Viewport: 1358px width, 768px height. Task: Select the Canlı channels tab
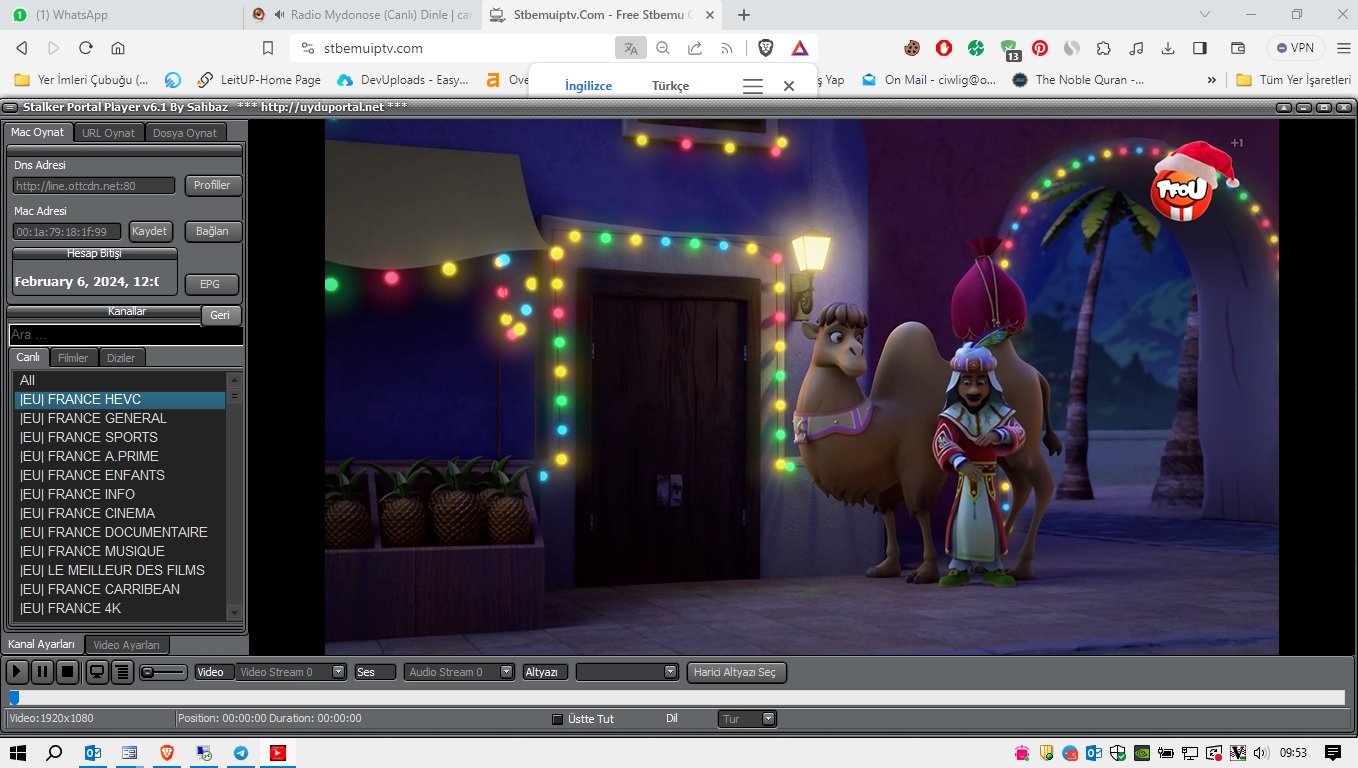coord(28,357)
